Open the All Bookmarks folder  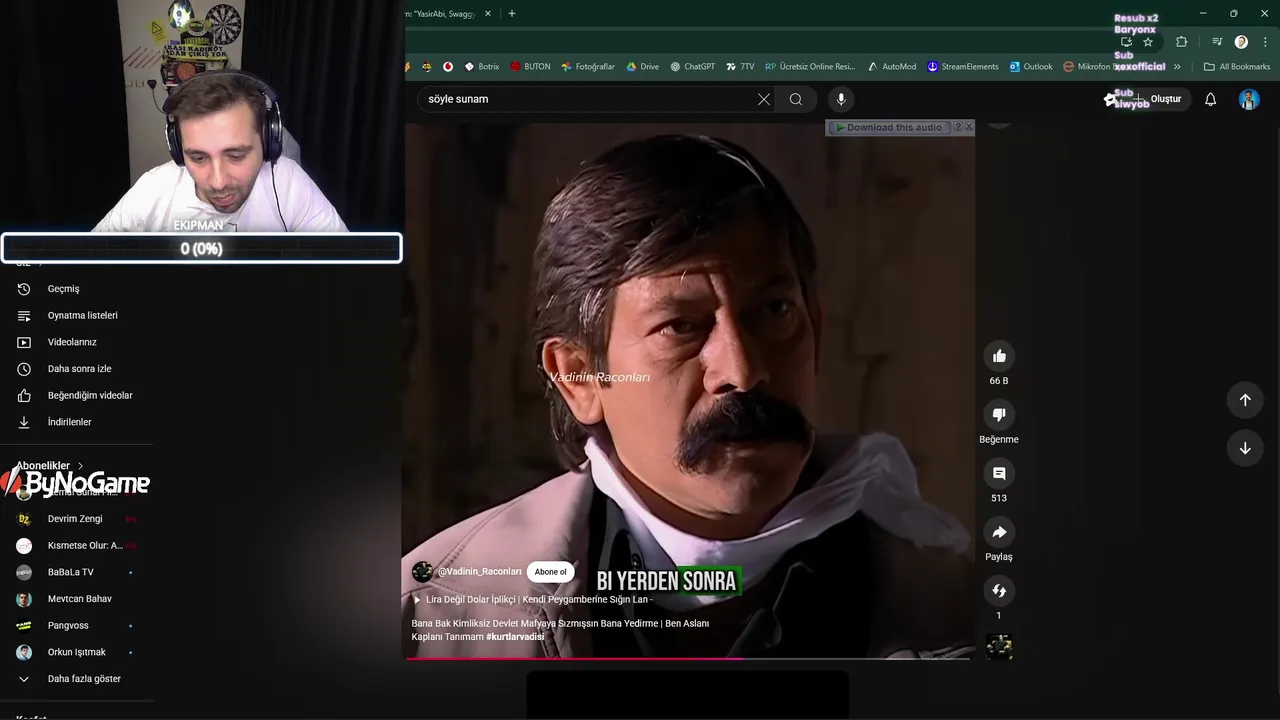(x=1236, y=67)
